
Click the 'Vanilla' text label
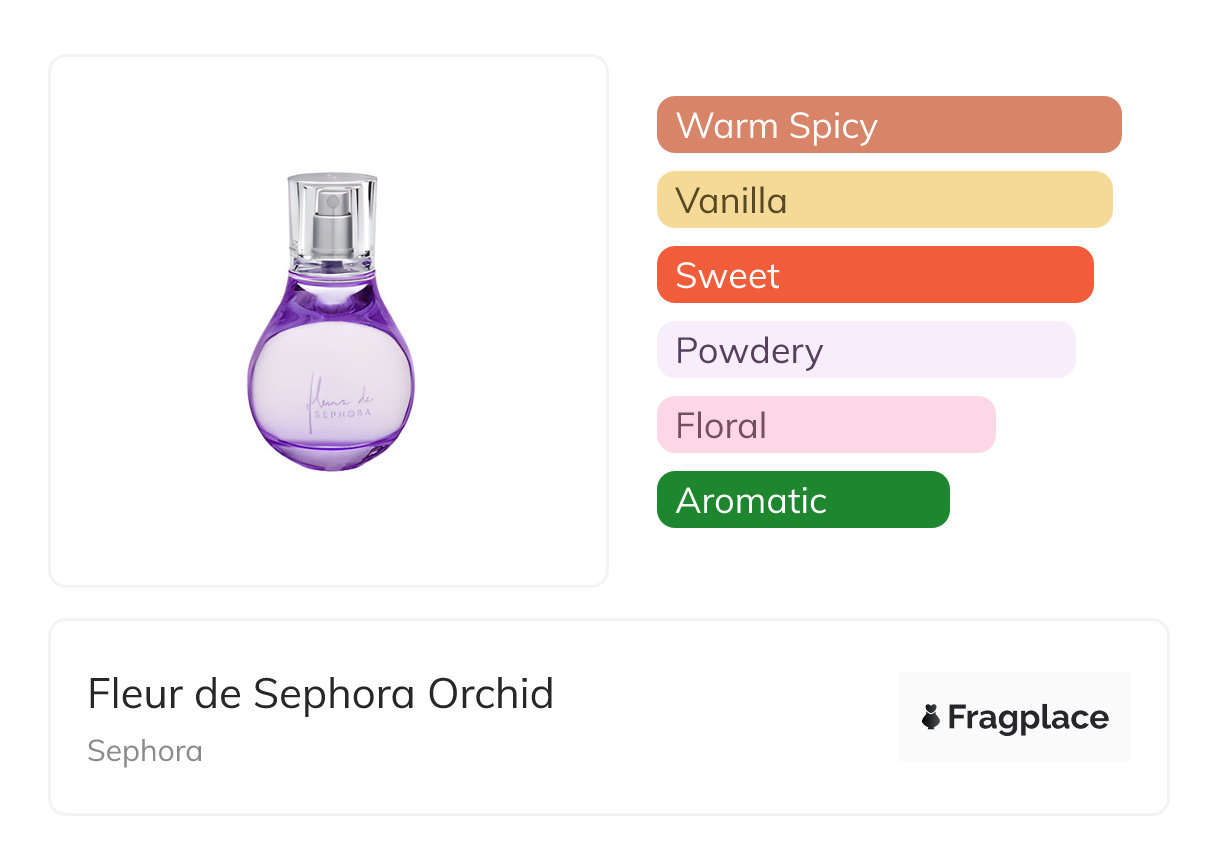(731, 201)
